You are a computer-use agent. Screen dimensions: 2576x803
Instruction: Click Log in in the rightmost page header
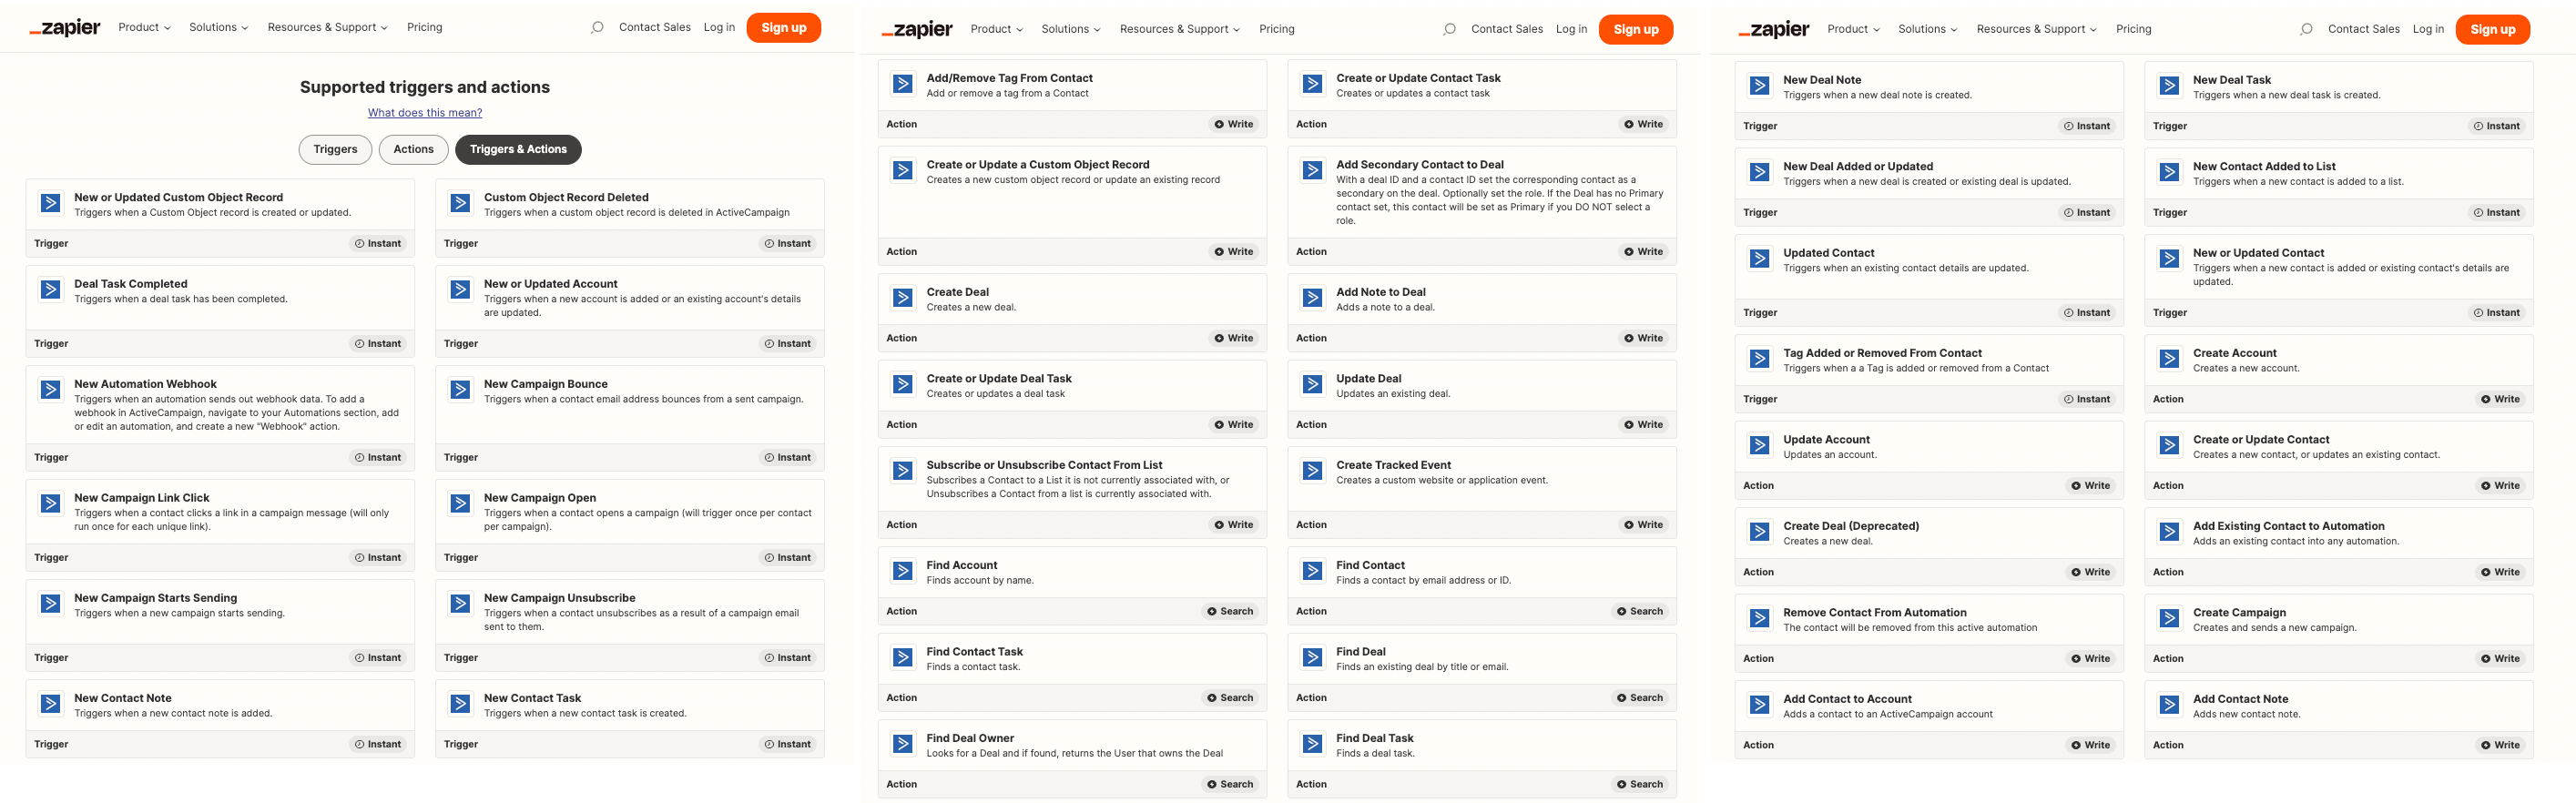coord(2428,30)
